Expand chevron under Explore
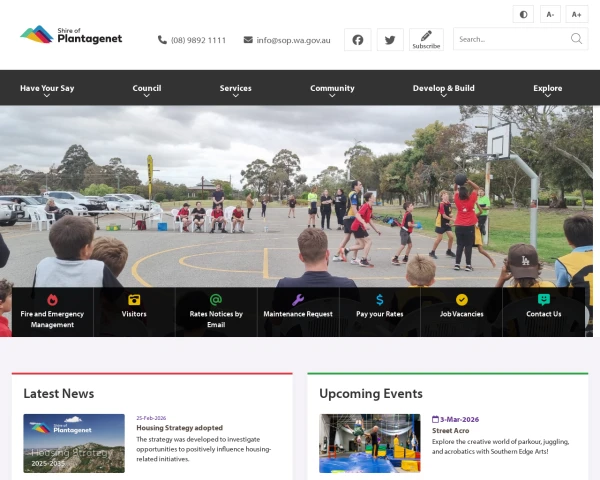This screenshot has height=480, width=600. 548,96
